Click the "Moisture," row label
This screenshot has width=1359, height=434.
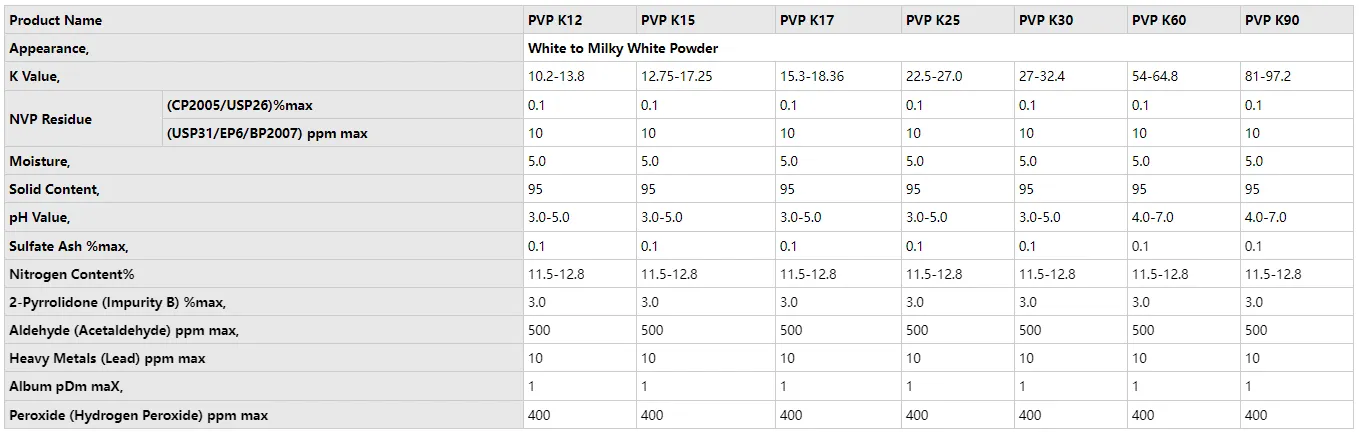click(x=40, y=161)
